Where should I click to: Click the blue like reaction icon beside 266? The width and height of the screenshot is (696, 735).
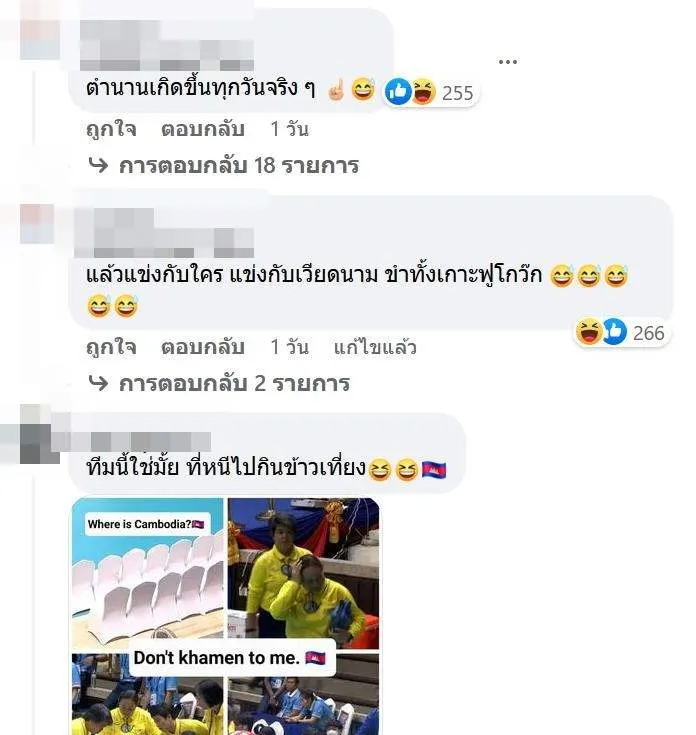coord(614,332)
